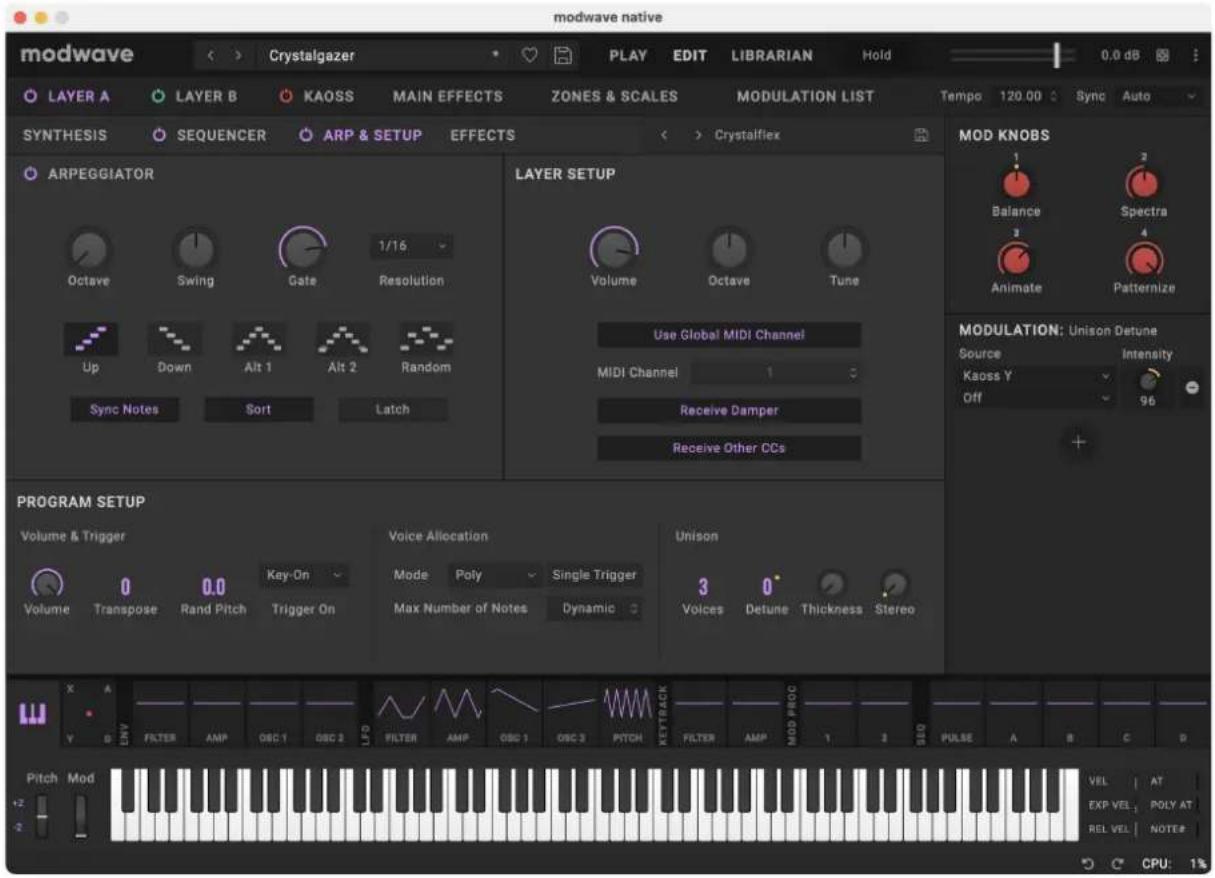Toggle the Hold button
The width and height of the screenshot is (1215, 878).
[877, 56]
